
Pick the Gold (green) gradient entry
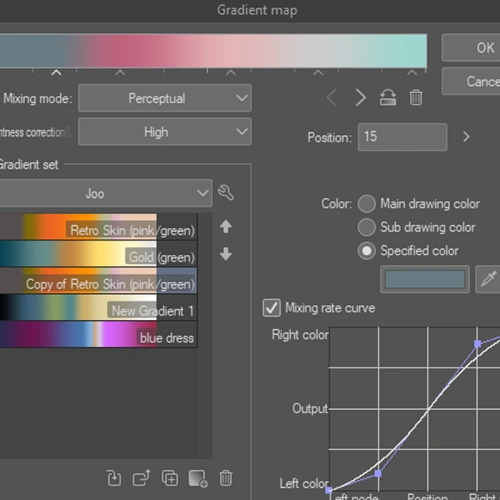[98, 254]
